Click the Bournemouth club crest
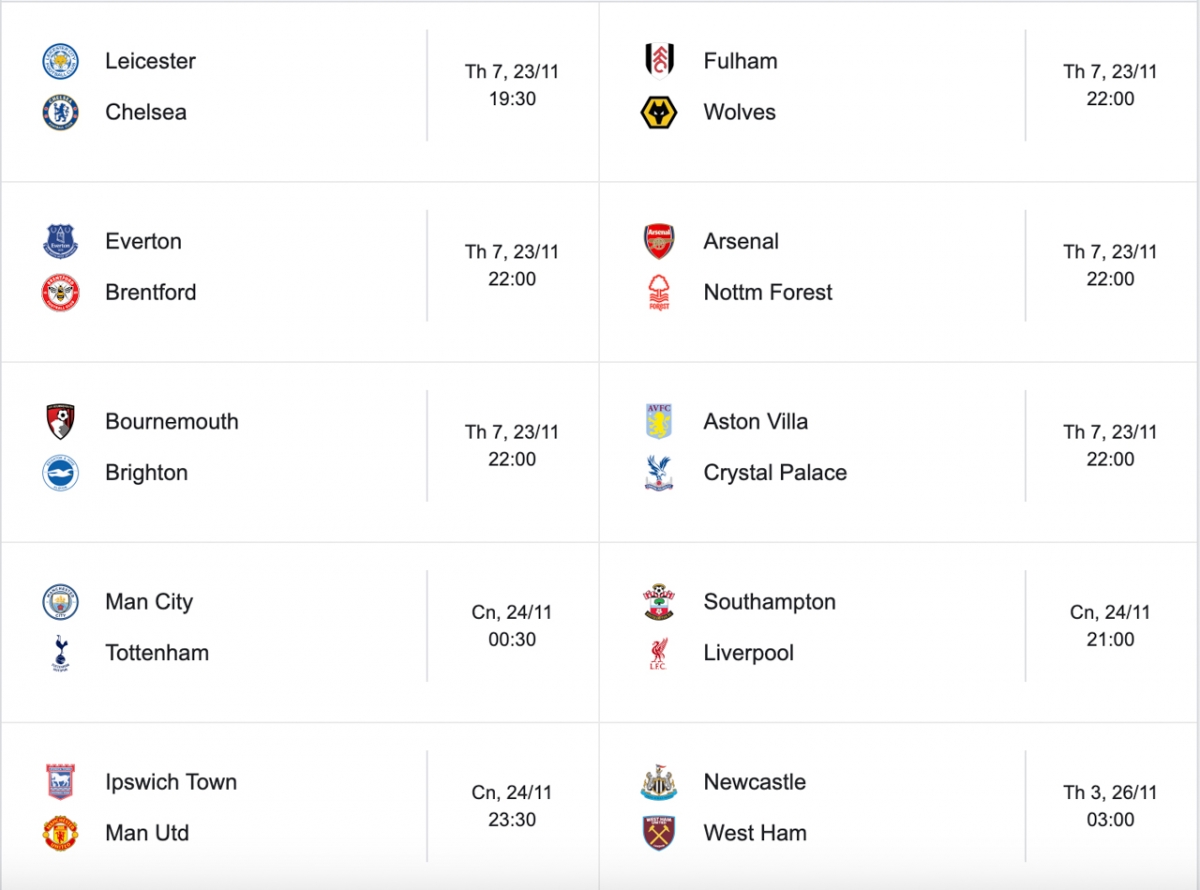 pyautogui.click(x=60, y=421)
